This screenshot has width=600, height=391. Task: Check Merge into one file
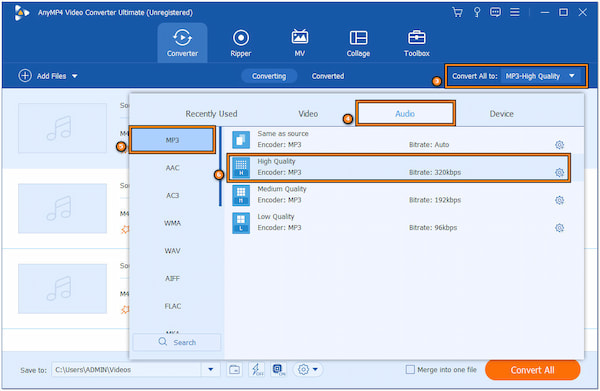coord(410,370)
